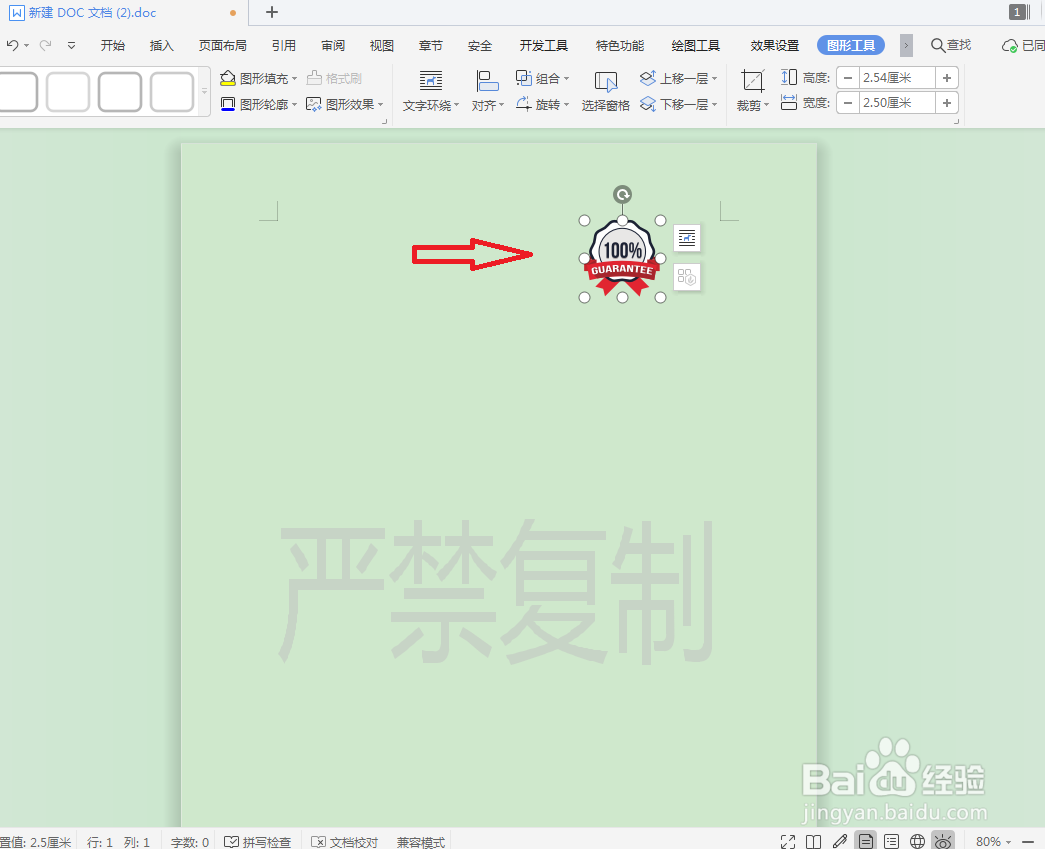Click the Undo arrow icon
Screen dimensions: 1045x849
coord(12,45)
